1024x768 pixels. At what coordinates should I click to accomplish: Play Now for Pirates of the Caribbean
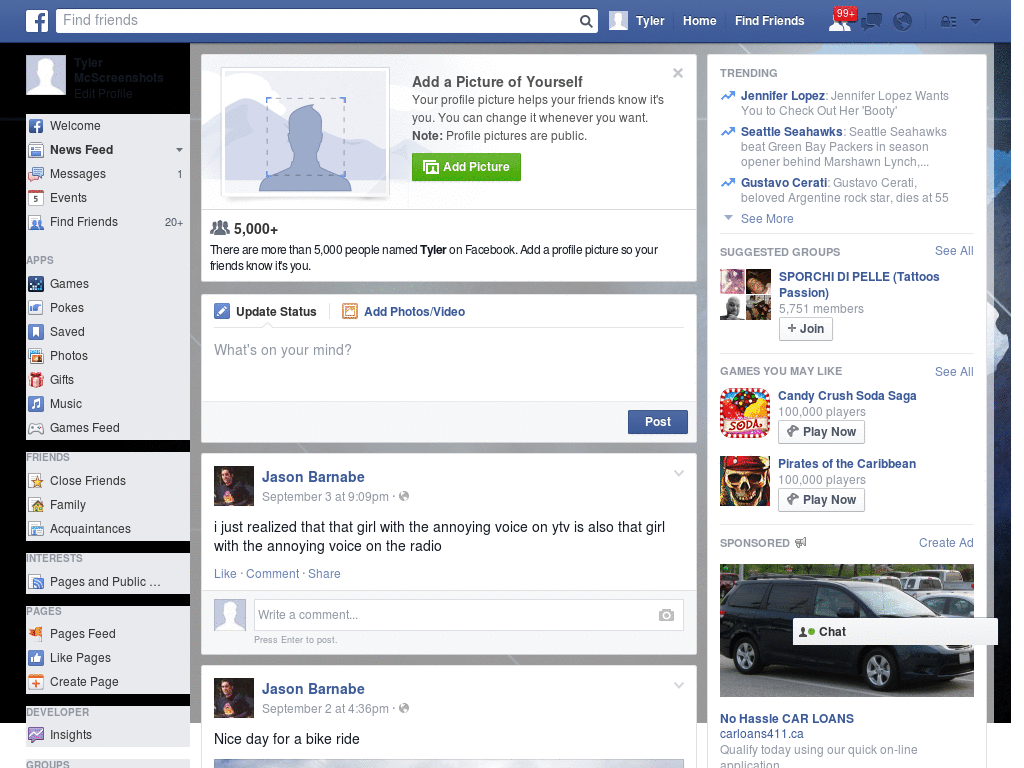click(x=822, y=500)
